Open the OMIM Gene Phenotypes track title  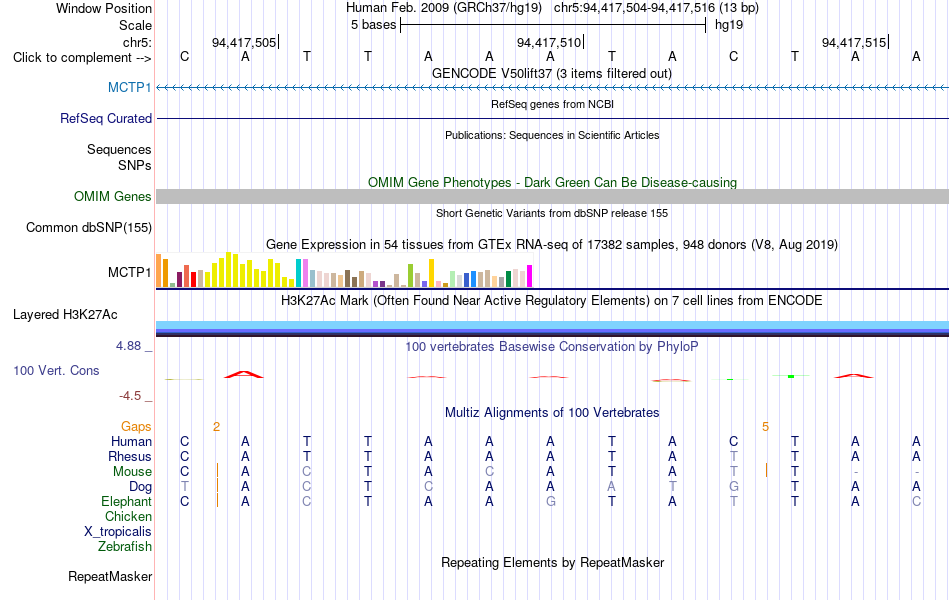point(552,182)
